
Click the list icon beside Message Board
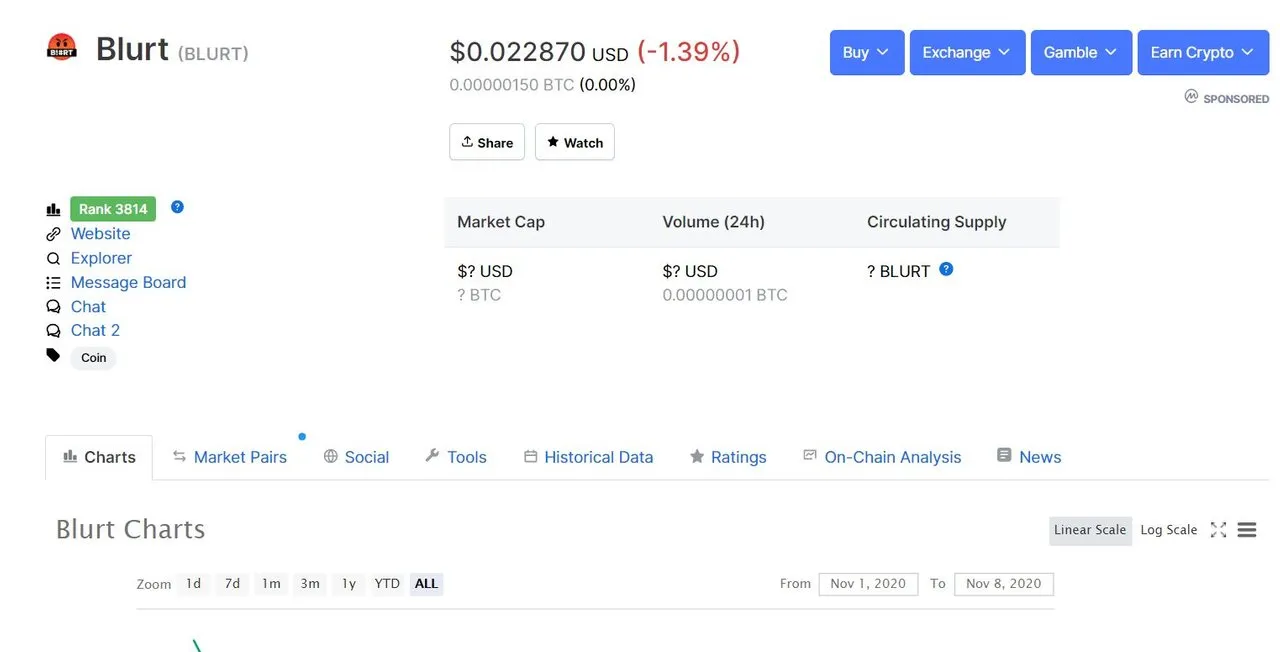click(x=53, y=283)
